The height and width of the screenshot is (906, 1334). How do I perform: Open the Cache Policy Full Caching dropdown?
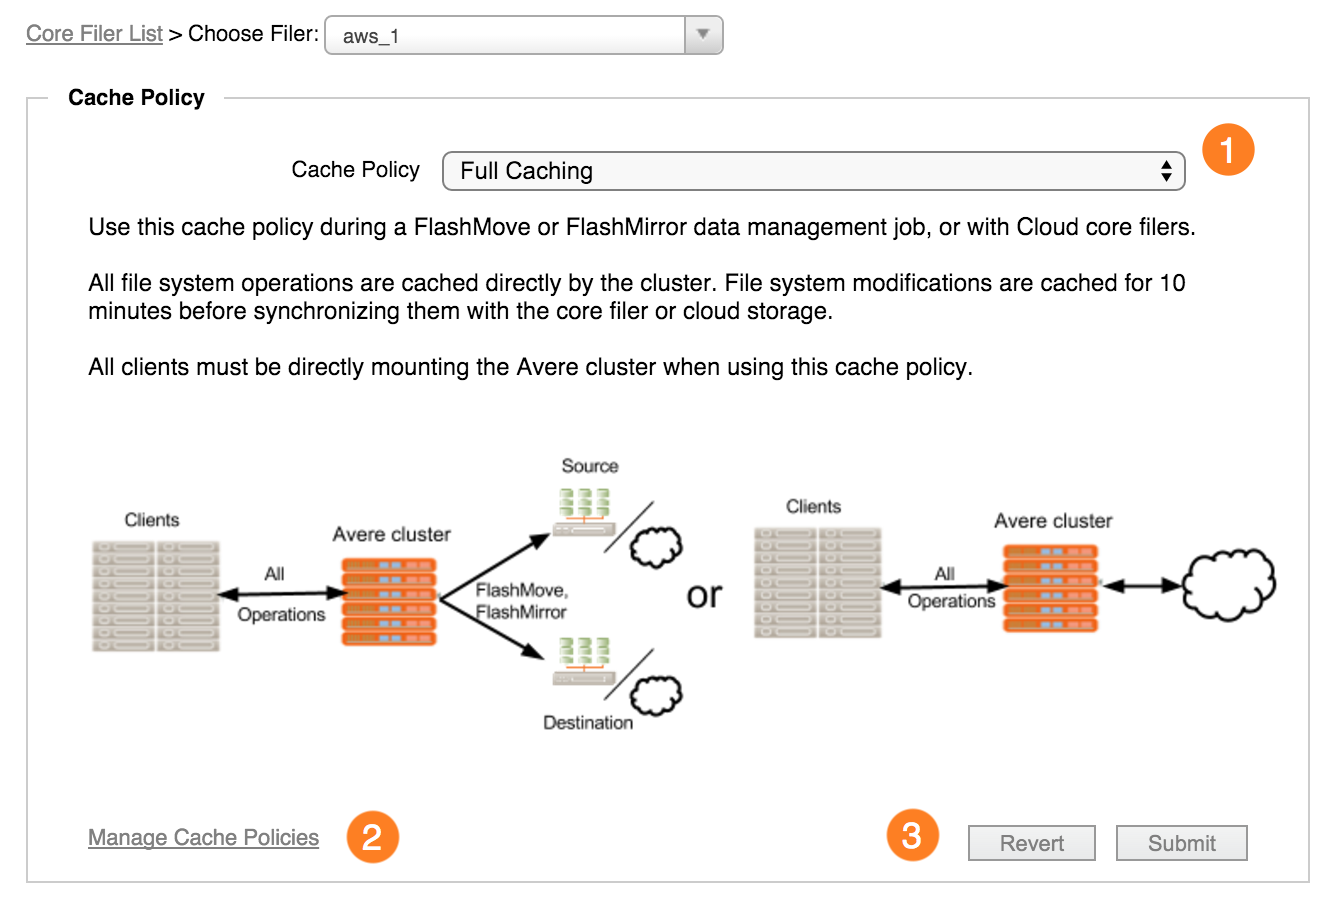(813, 171)
